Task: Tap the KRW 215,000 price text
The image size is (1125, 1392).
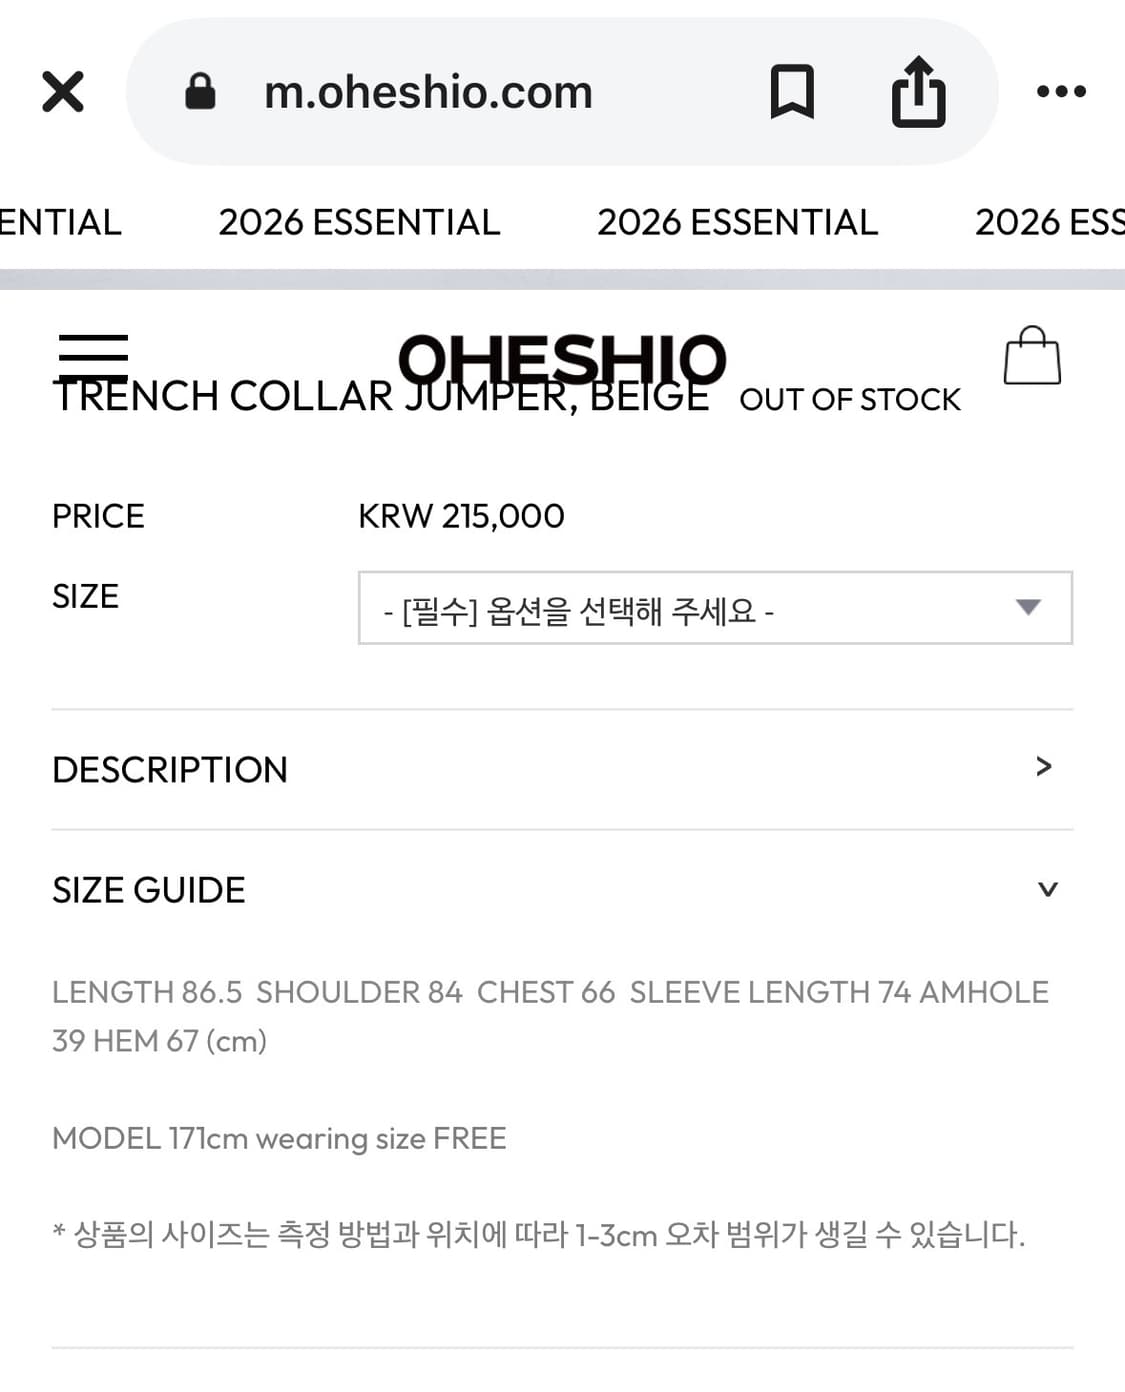Action: (x=460, y=516)
